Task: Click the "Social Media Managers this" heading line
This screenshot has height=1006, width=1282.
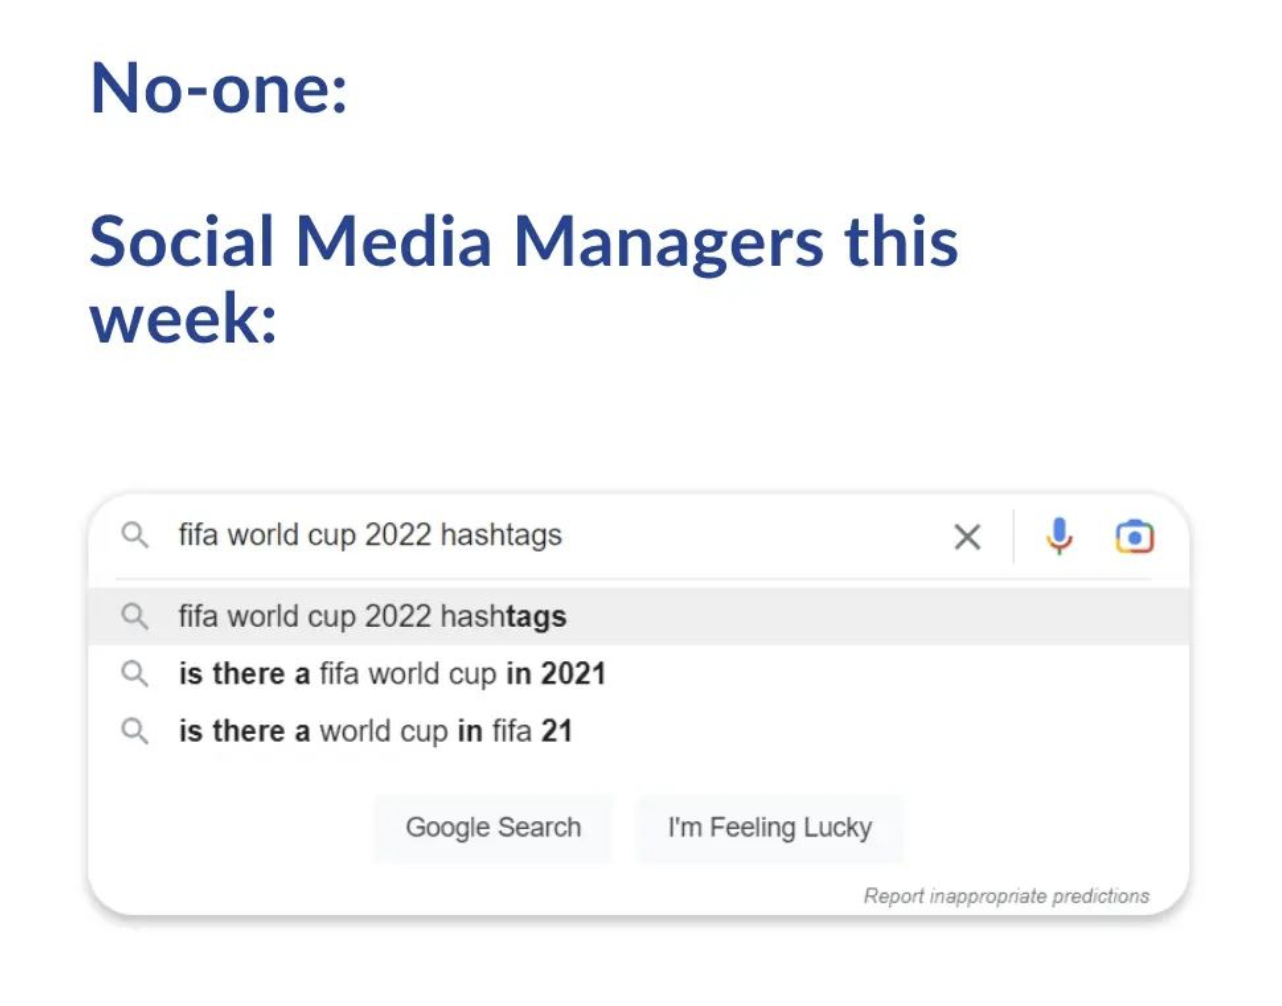Action: (x=523, y=242)
